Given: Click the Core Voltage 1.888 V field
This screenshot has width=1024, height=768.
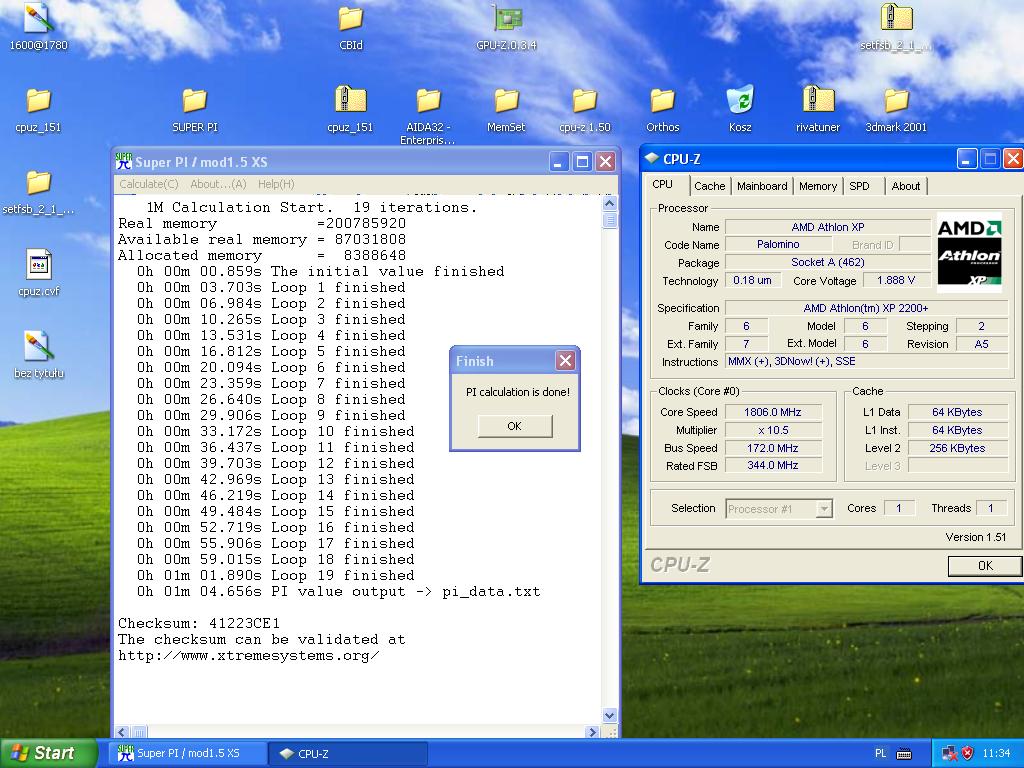Looking at the screenshot, I should (896, 280).
